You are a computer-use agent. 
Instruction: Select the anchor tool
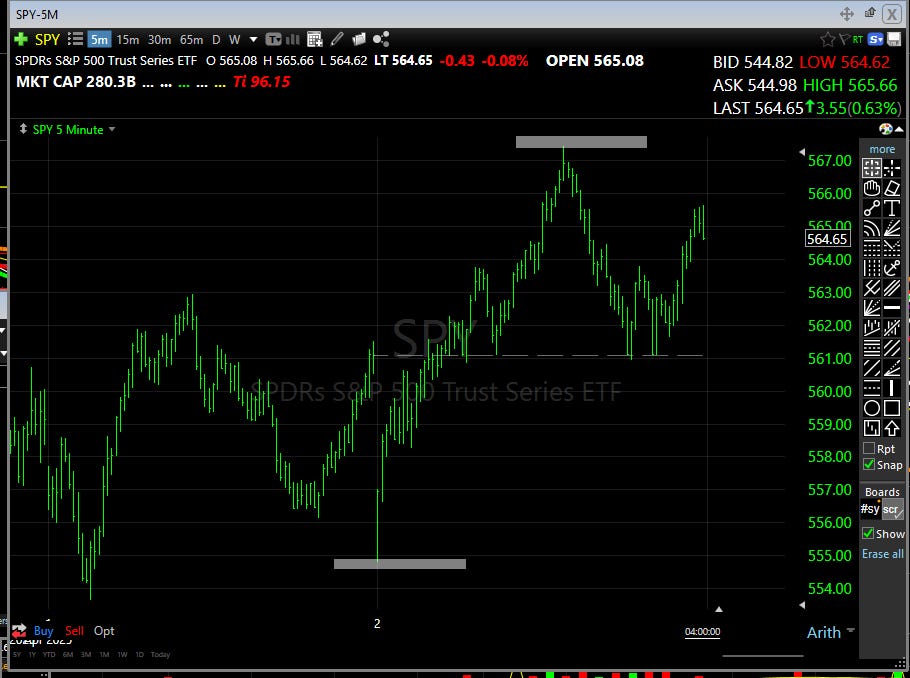click(892, 268)
